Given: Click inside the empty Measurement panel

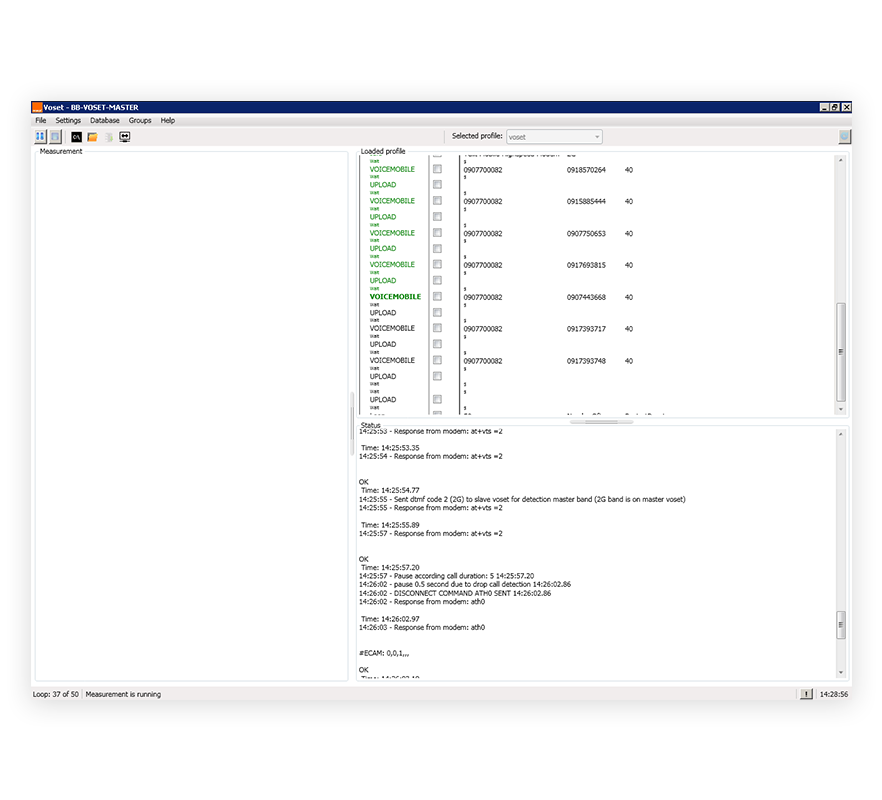Looking at the screenshot, I should [191, 416].
